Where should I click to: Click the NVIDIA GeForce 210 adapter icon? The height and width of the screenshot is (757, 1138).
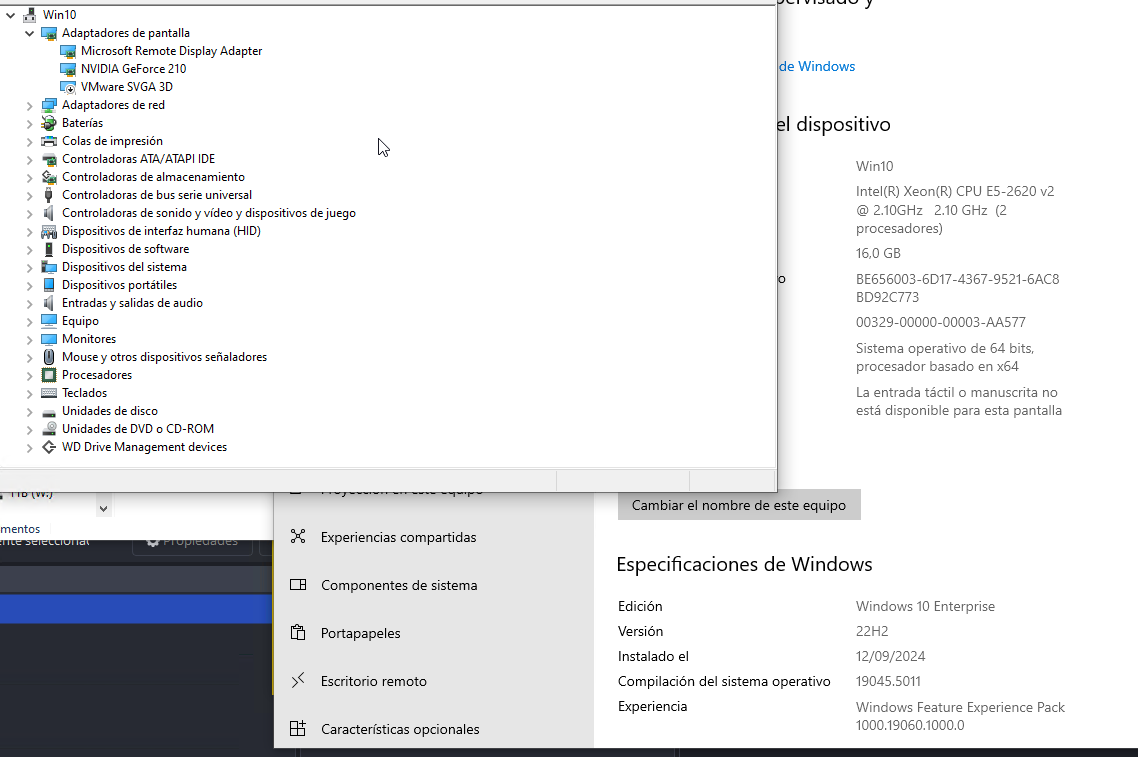pos(68,69)
